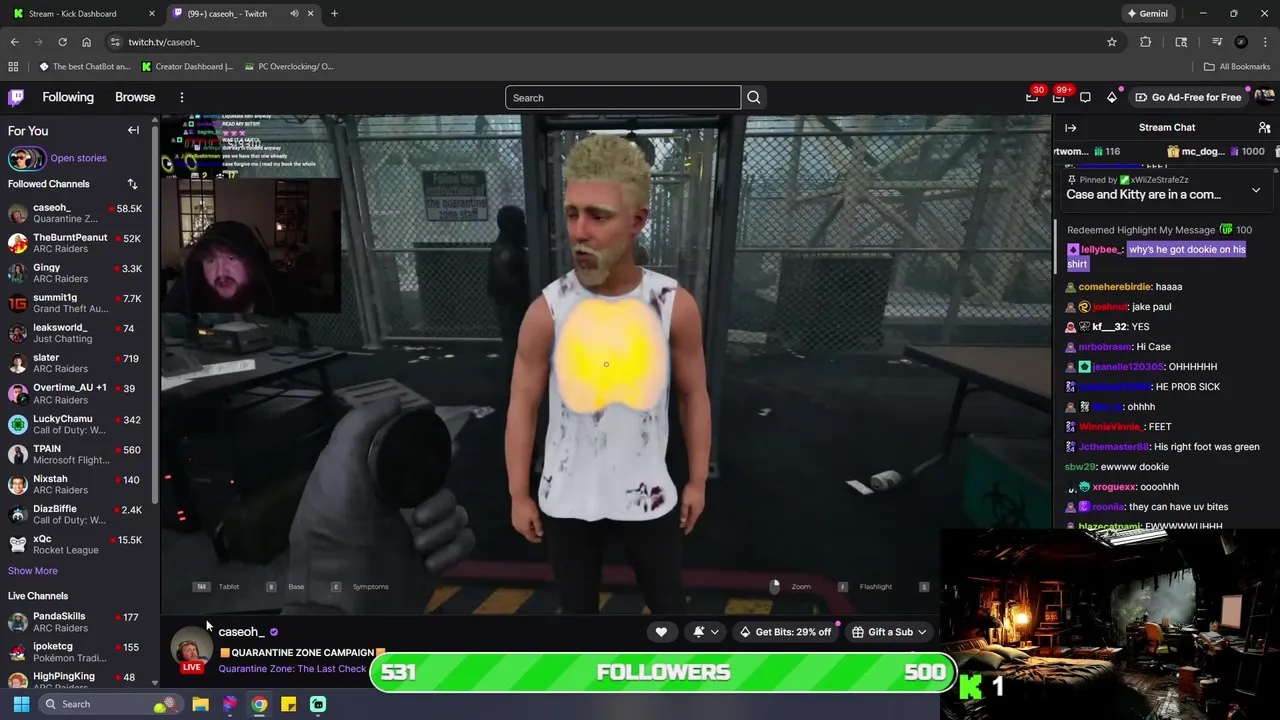Click the Chrome address bar URL
1280x720 pixels.
[x=164, y=42]
